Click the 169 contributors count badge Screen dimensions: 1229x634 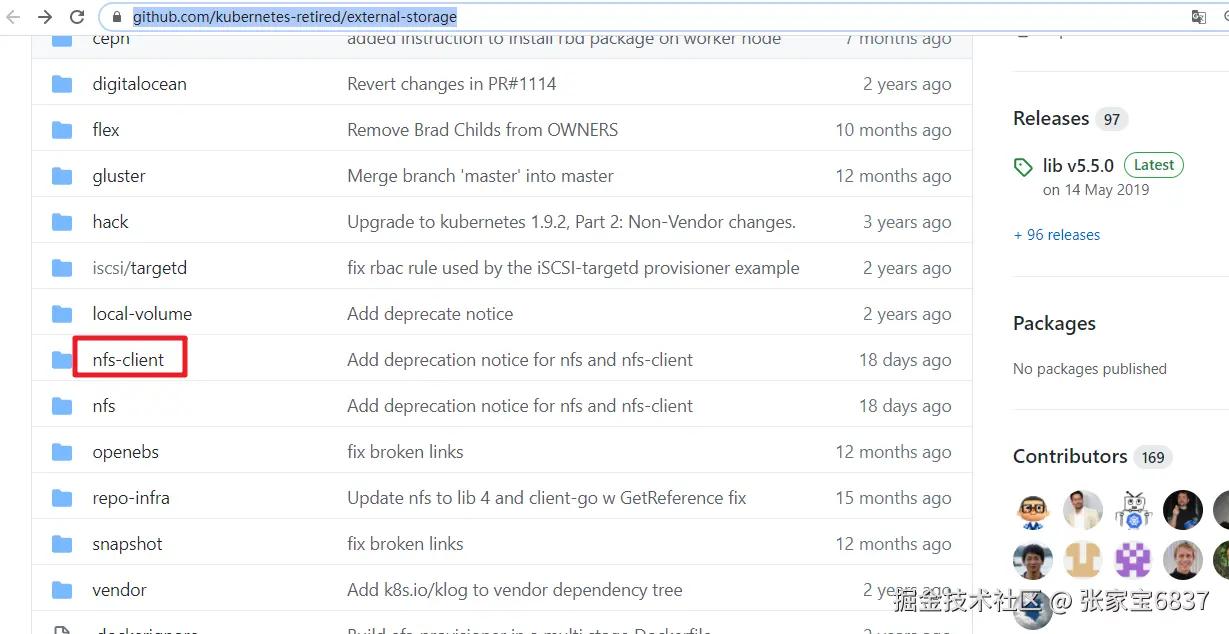(1153, 457)
